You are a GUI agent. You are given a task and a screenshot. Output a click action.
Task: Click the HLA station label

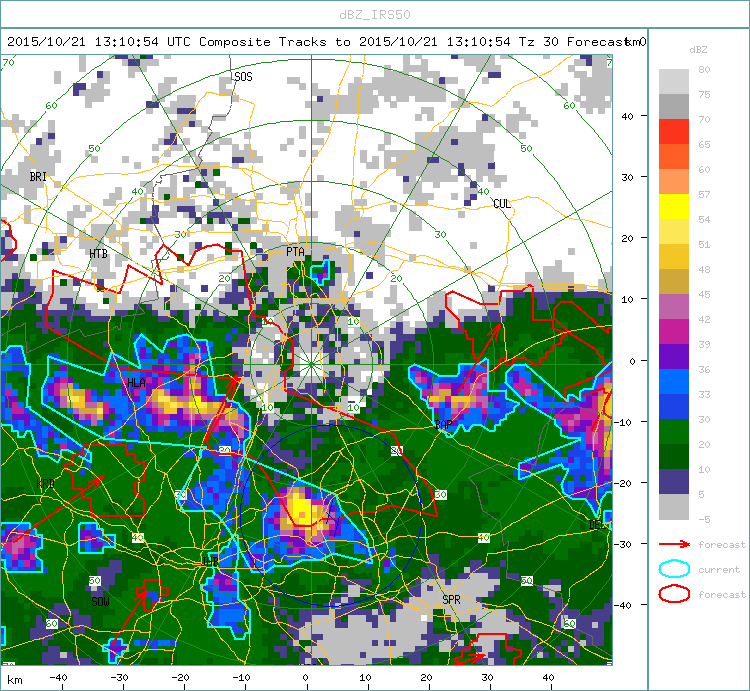[x=136, y=383]
